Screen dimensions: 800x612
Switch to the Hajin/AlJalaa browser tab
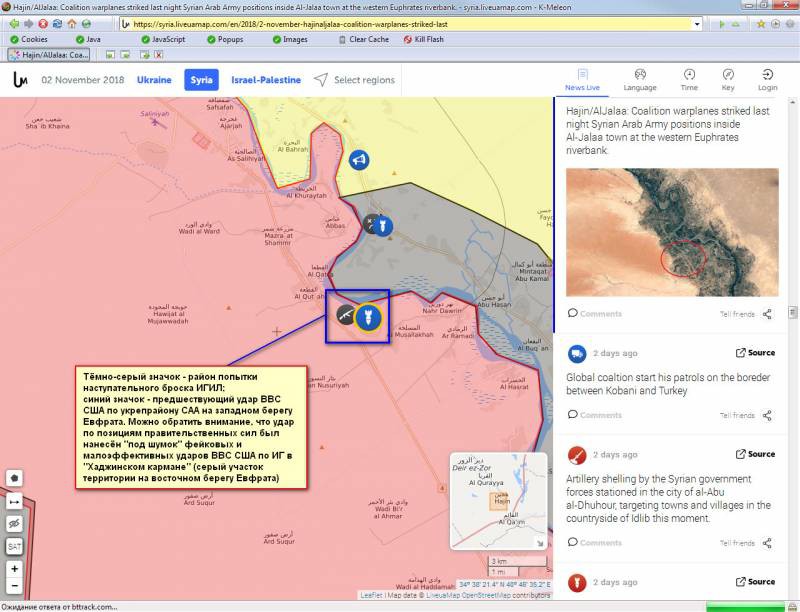(49, 55)
